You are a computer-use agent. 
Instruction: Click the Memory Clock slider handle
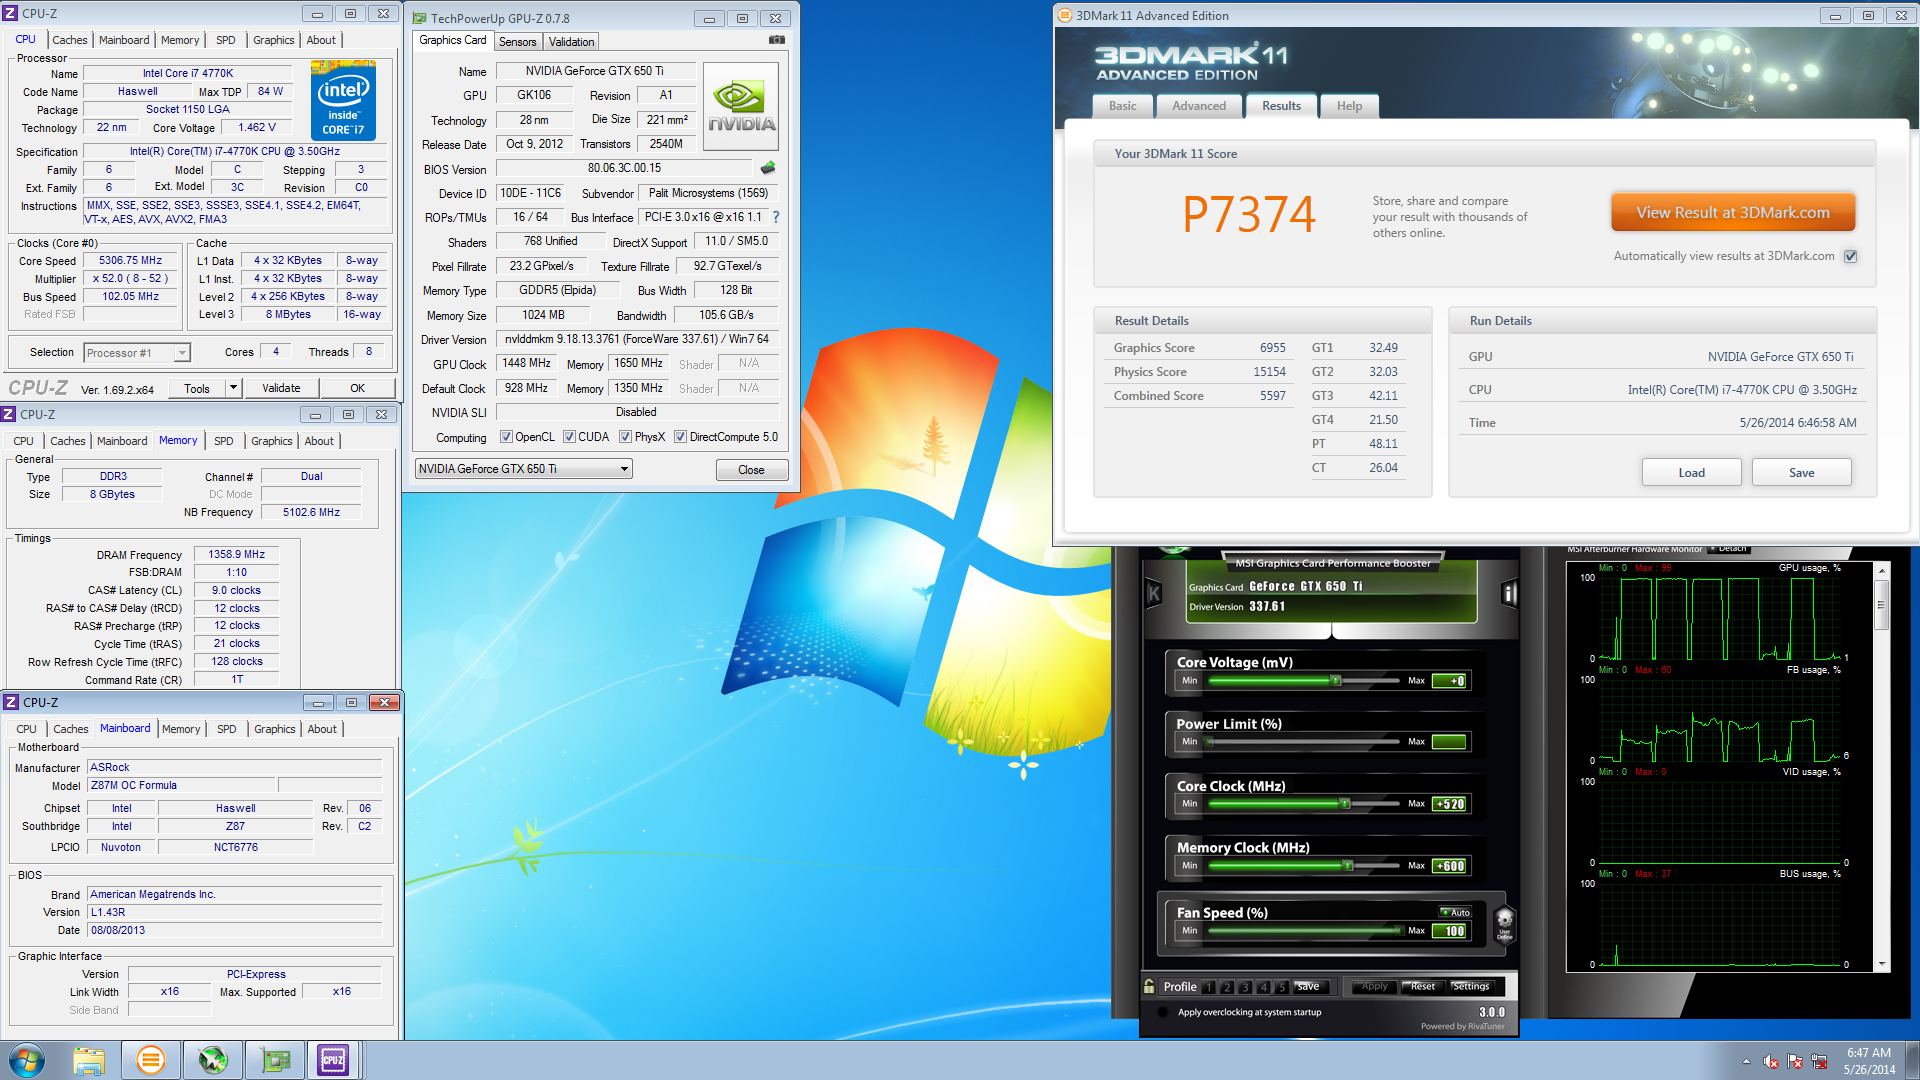click(x=1348, y=866)
